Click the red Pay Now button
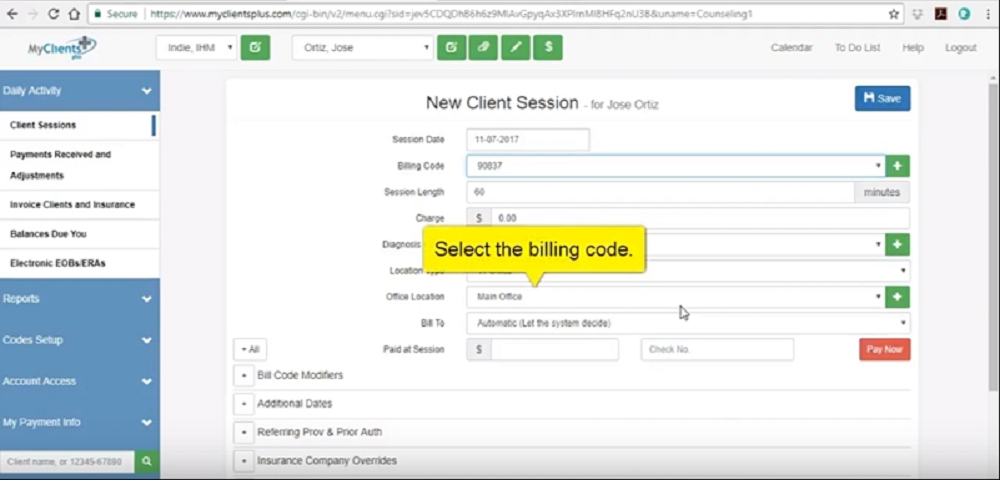 884,350
